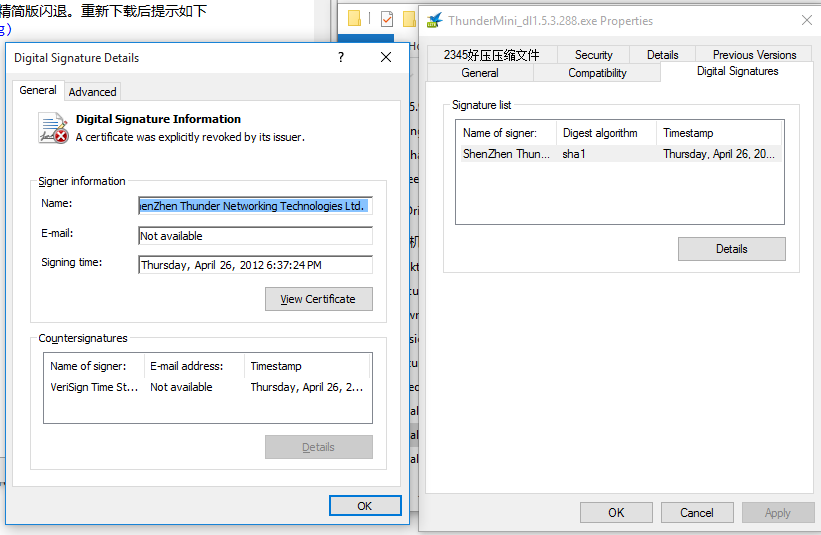Open the Details tab in Properties
The image size is (821, 535).
(662, 55)
